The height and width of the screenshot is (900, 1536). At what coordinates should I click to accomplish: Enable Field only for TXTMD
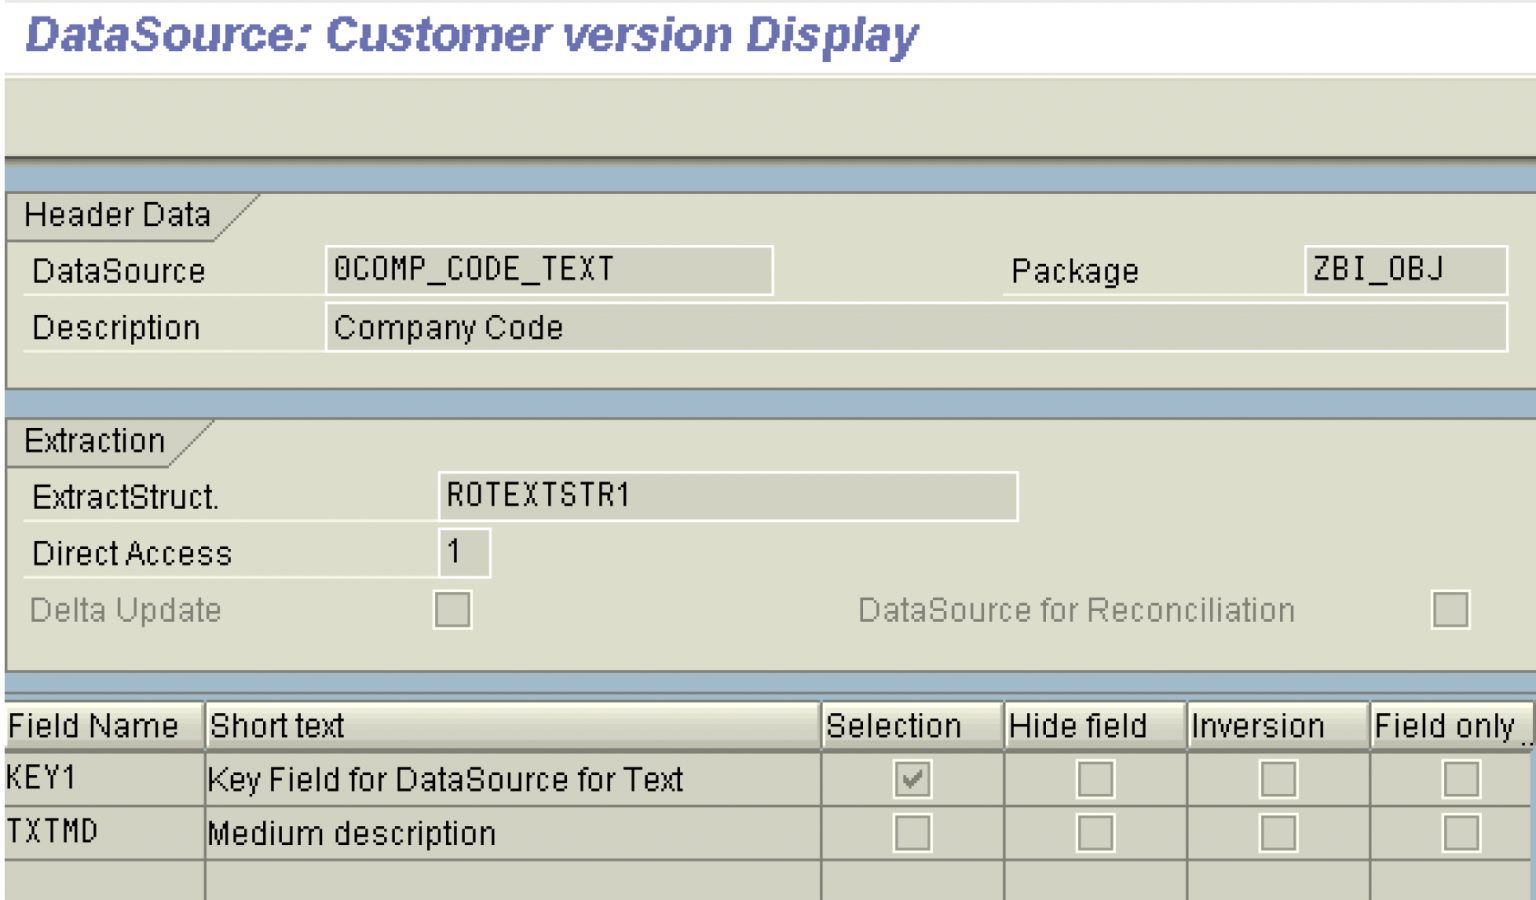(x=1462, y=833)
